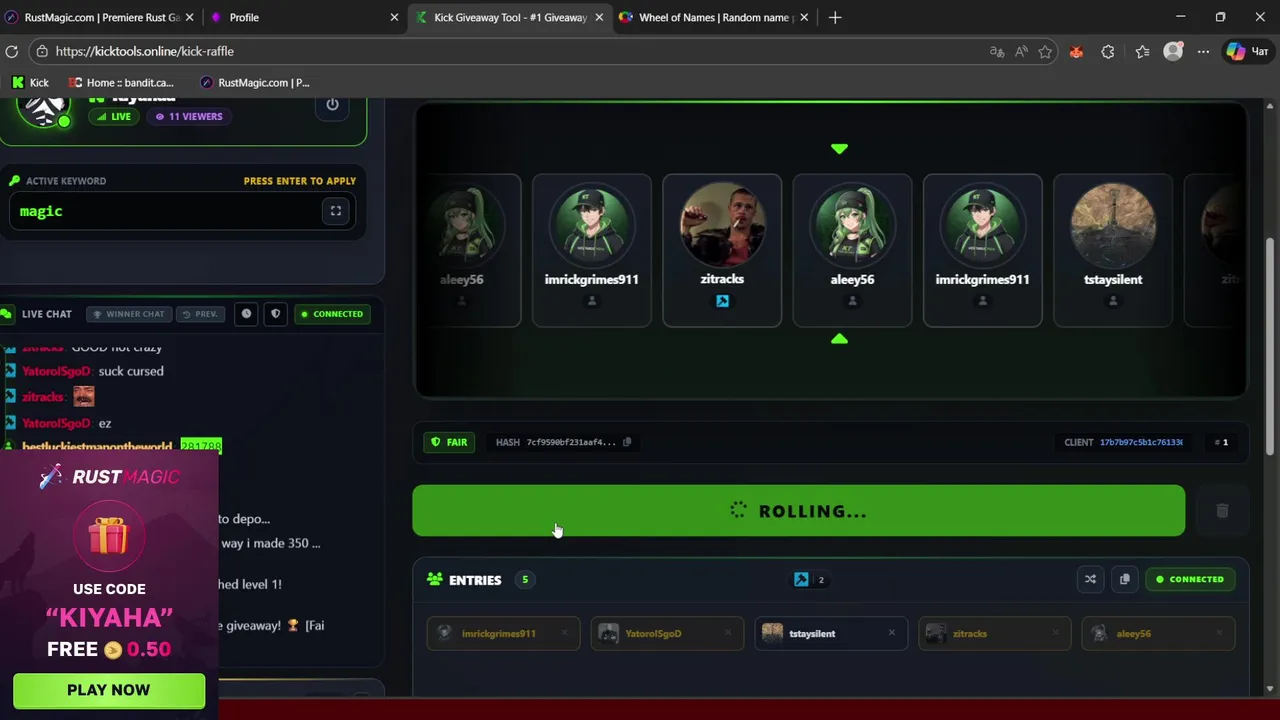Click the translate page icon in address bar
Image resolution: width=1280 pixels, height=720 pixels.
point(997,52)
